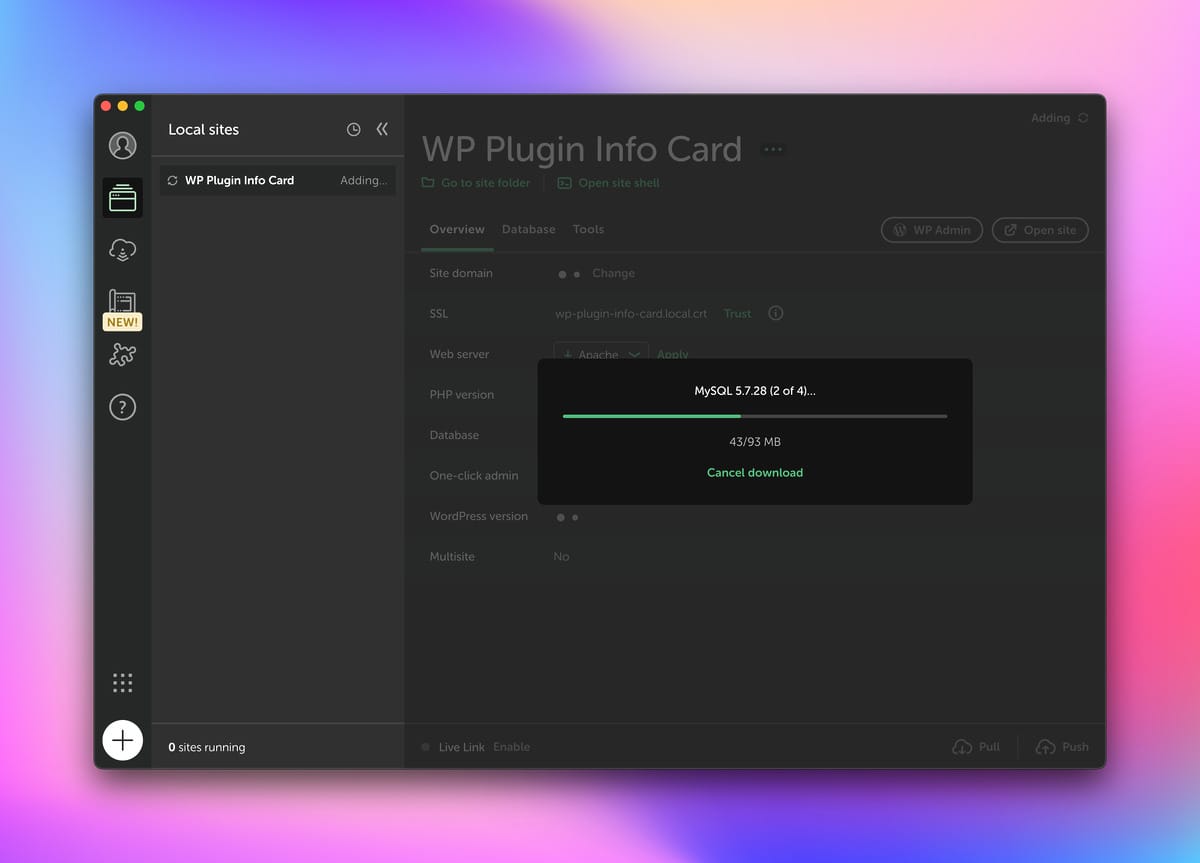The image size is (1200, 863).
Task: Click the 'Multisite' label
Action: (452, 557)
